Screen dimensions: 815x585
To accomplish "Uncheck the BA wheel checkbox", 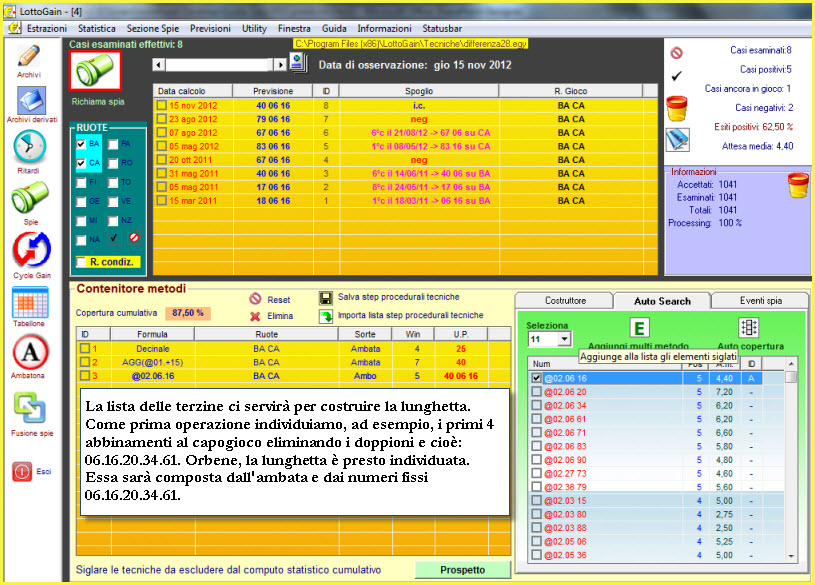I will (x=81, y=144).
